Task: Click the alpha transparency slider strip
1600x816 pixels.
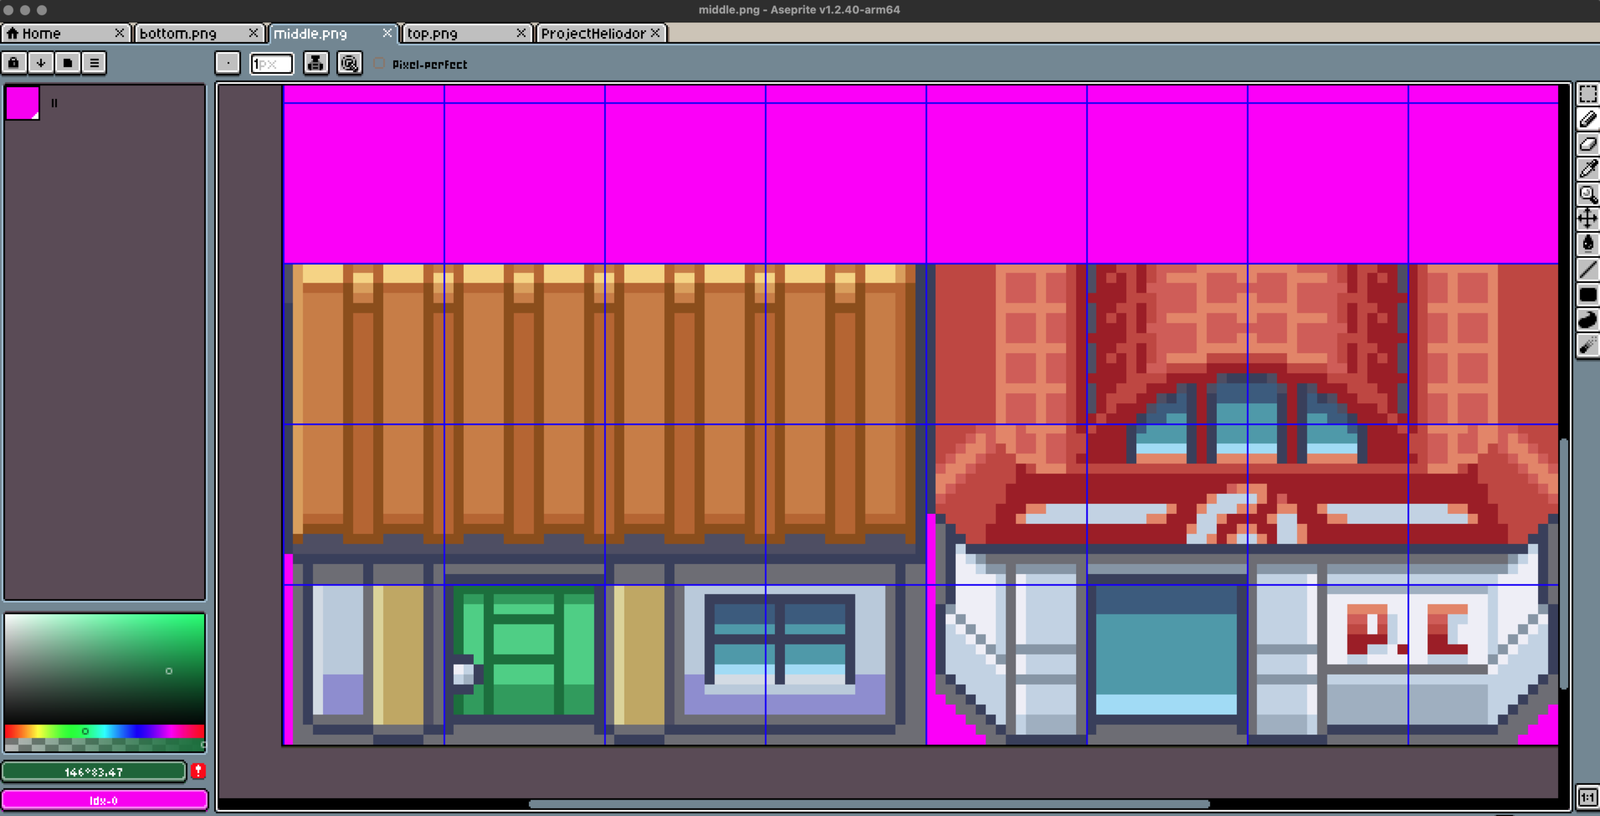Action: (104, 745)
